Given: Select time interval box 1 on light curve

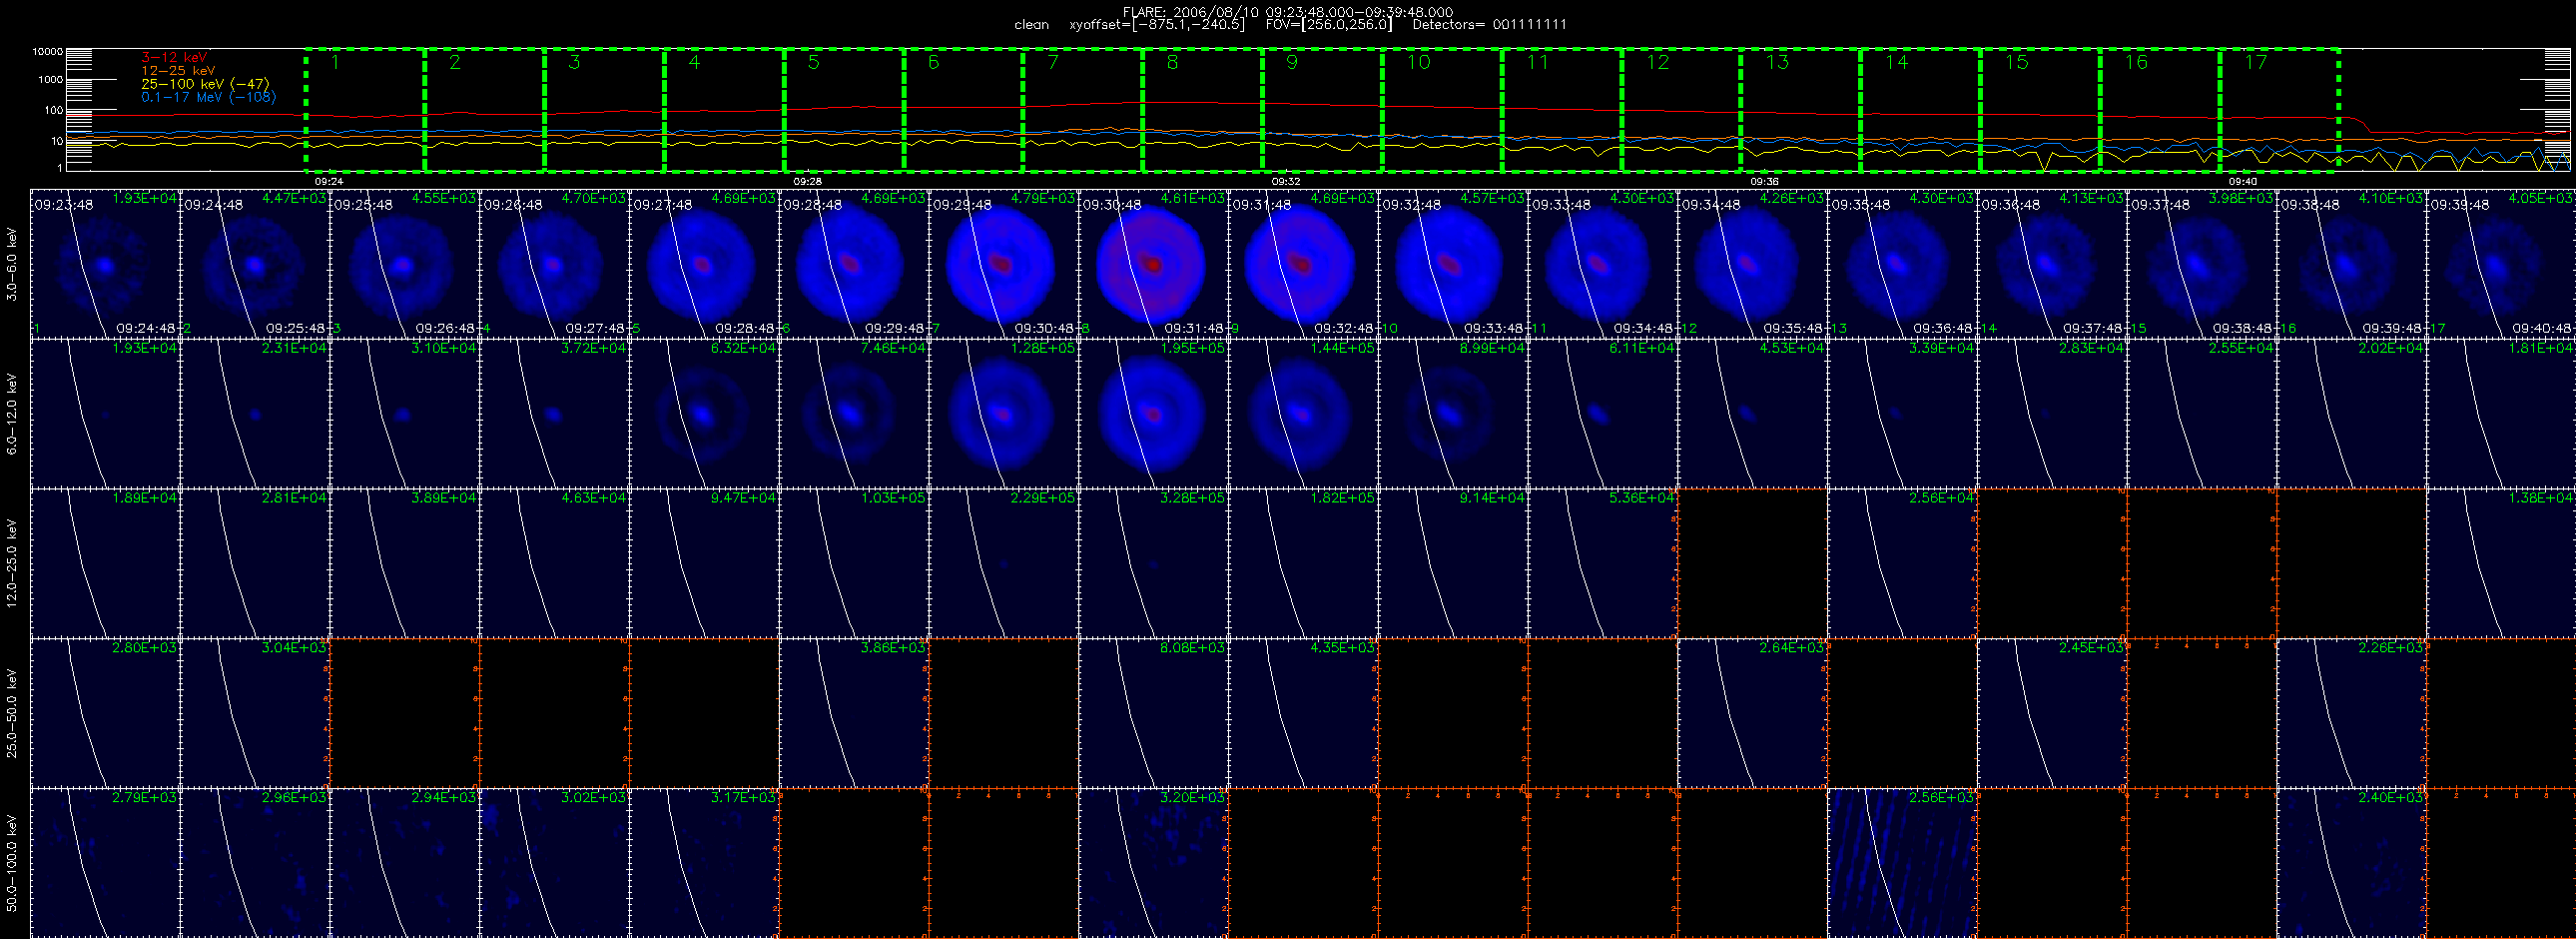Looking at the screenshot, I should 365,109.
